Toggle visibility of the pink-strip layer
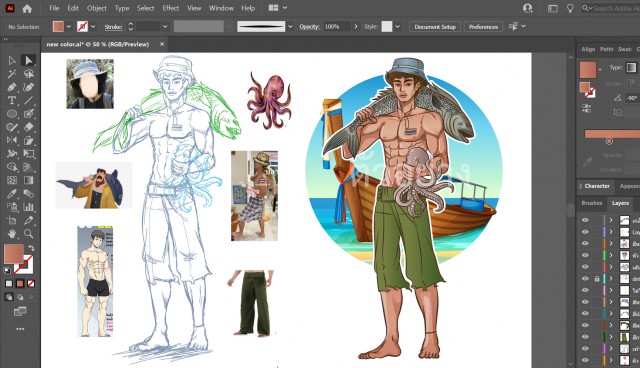This screenshot has height=368, width=640. 585,290
